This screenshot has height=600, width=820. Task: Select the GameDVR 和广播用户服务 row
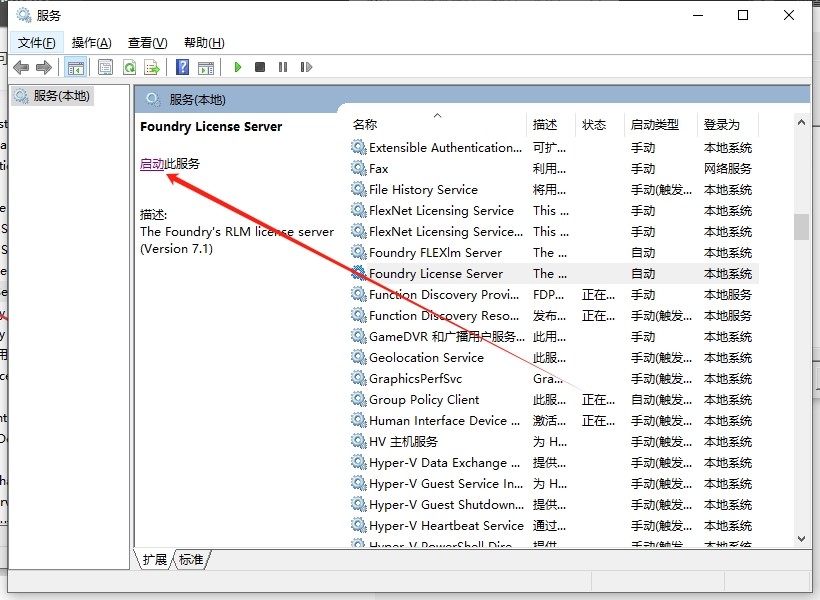554,336
